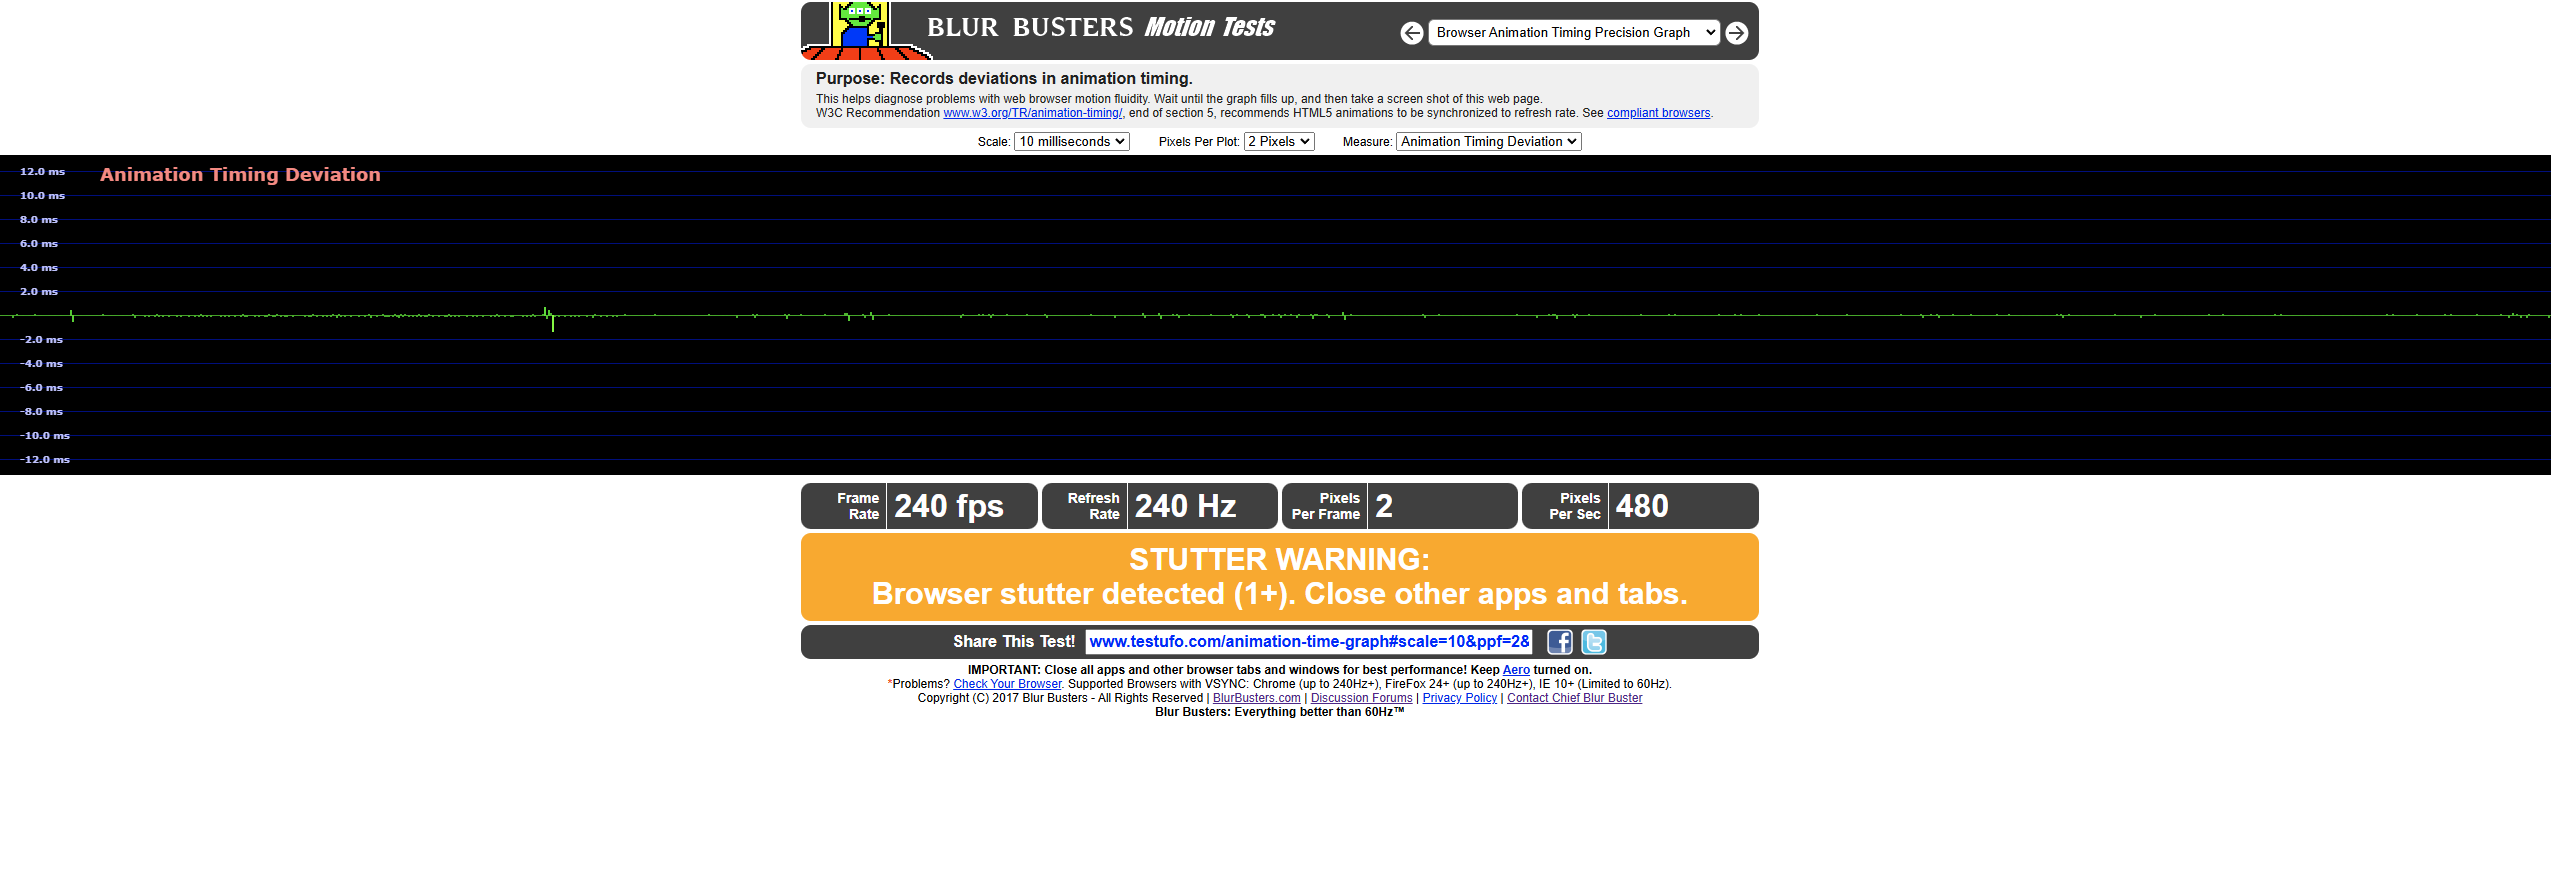Click the 2.0 ms axis label

[39, 292]
